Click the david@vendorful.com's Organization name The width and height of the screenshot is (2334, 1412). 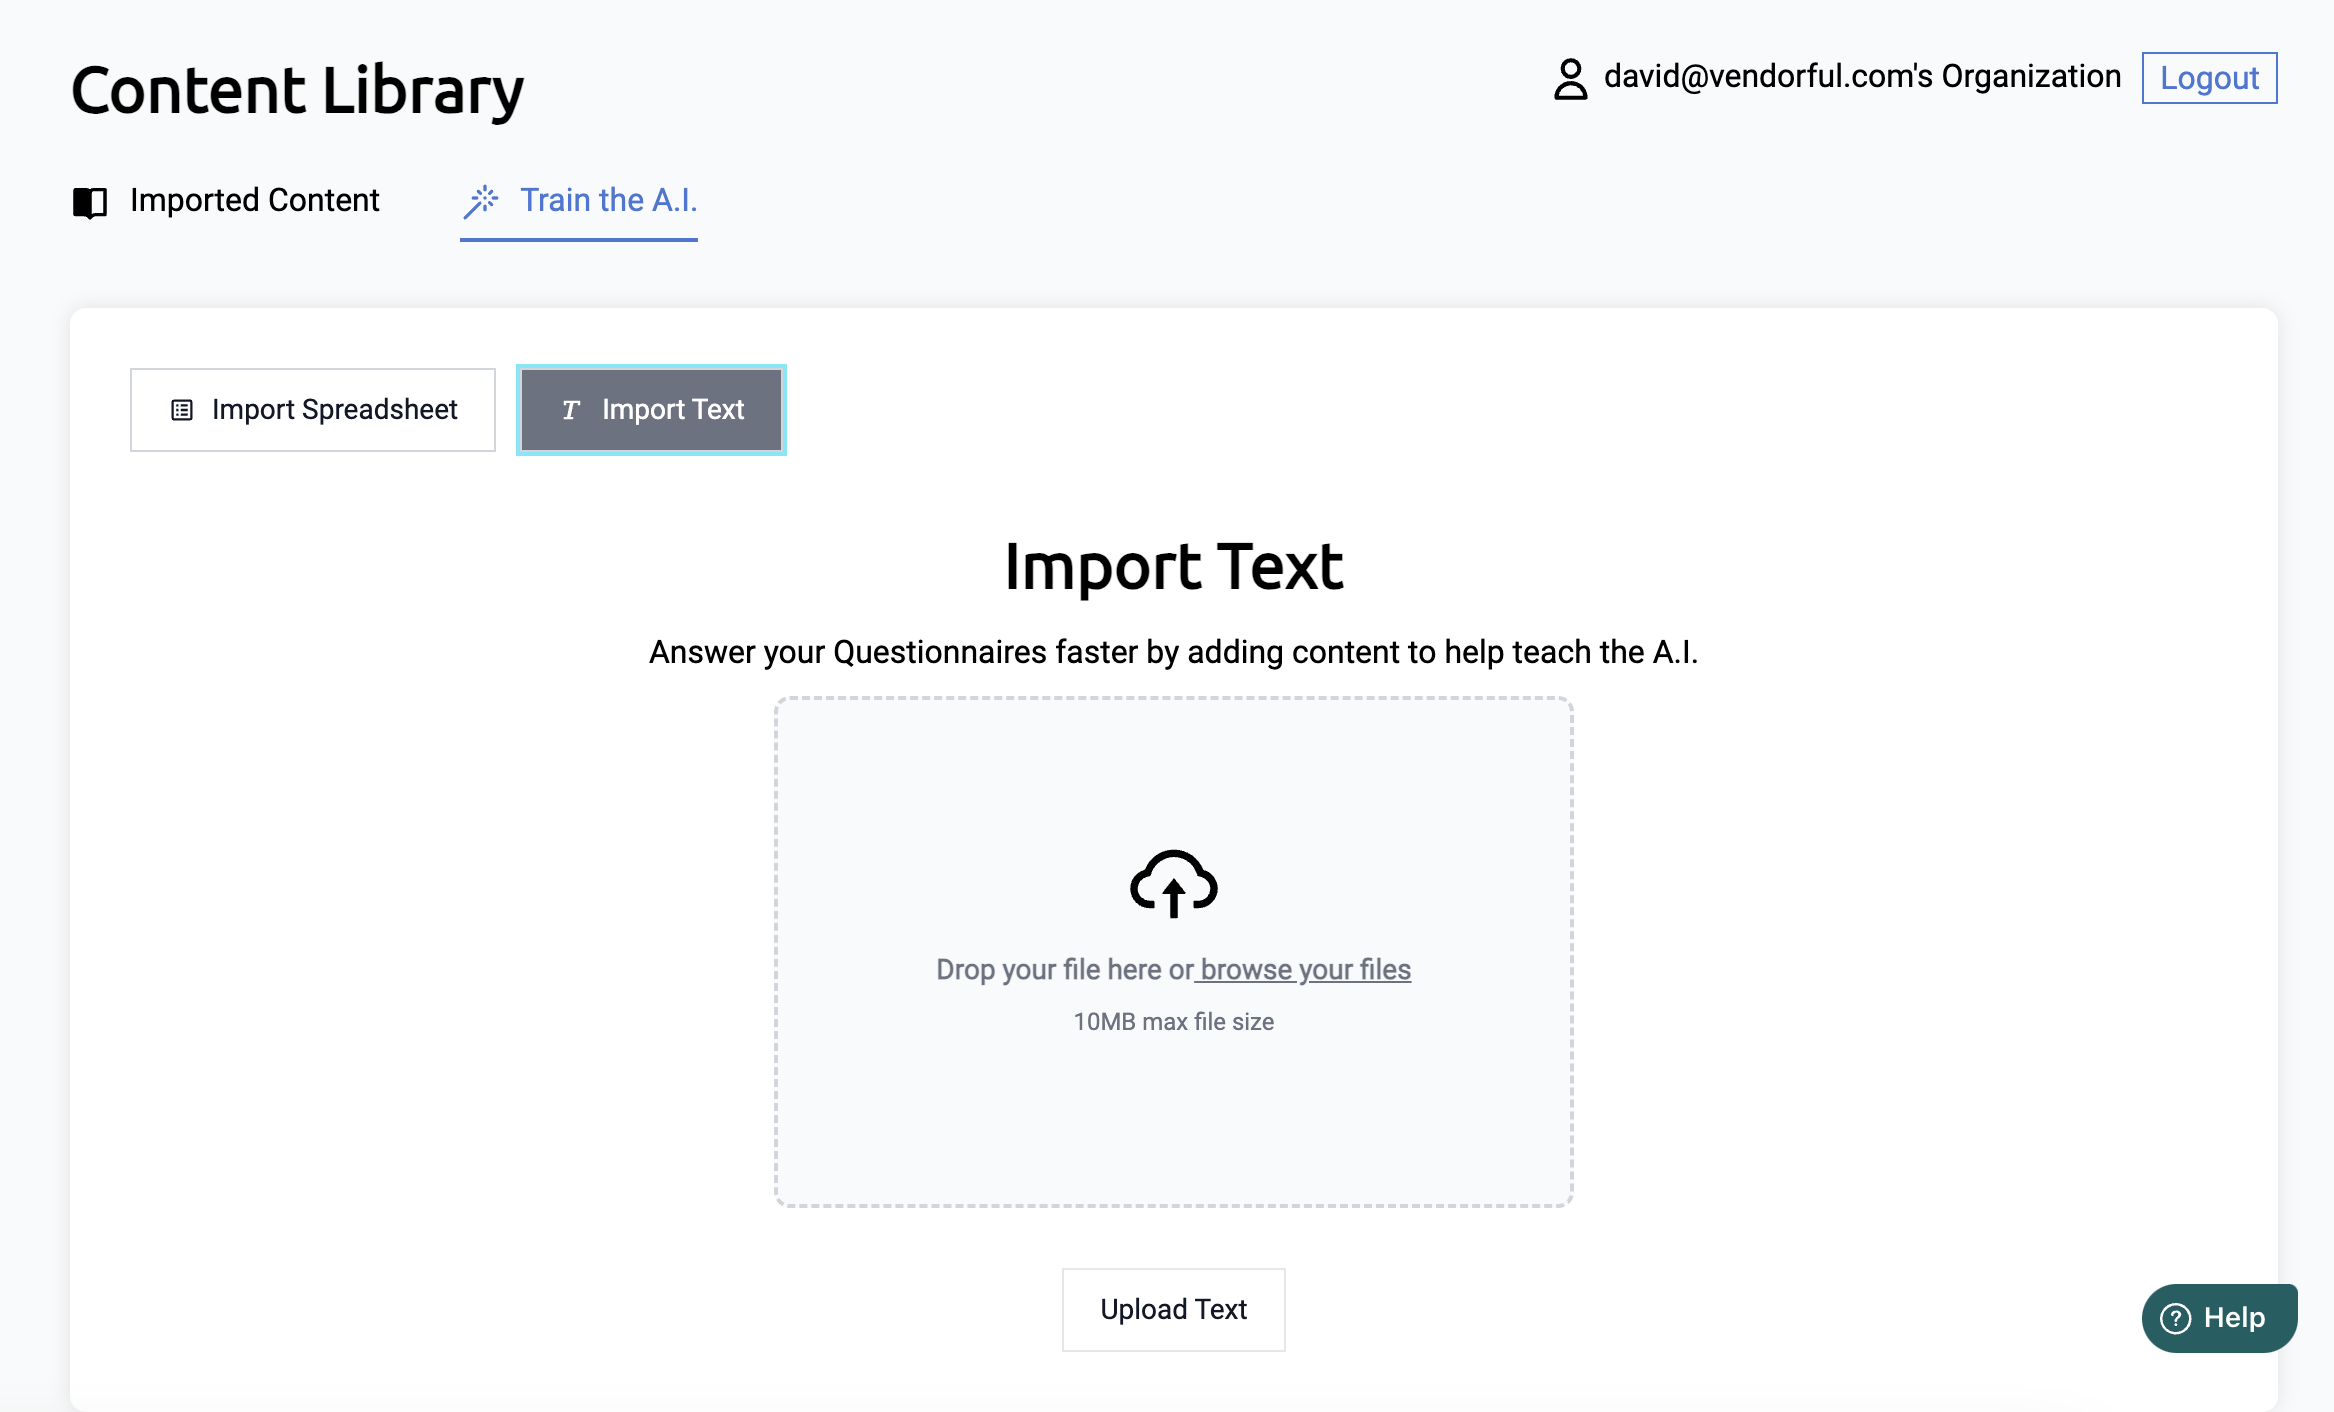point(1862,77)
